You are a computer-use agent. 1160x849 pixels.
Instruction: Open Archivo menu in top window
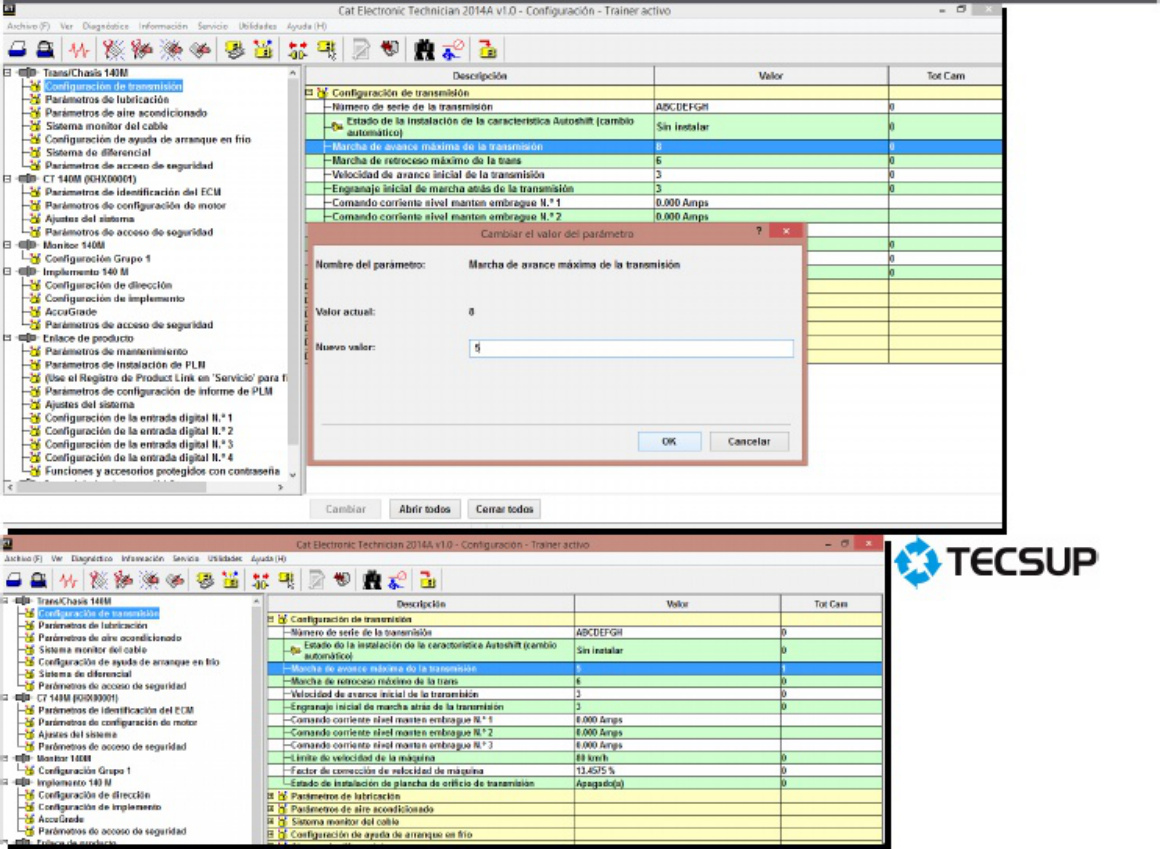tap(28, 26)
